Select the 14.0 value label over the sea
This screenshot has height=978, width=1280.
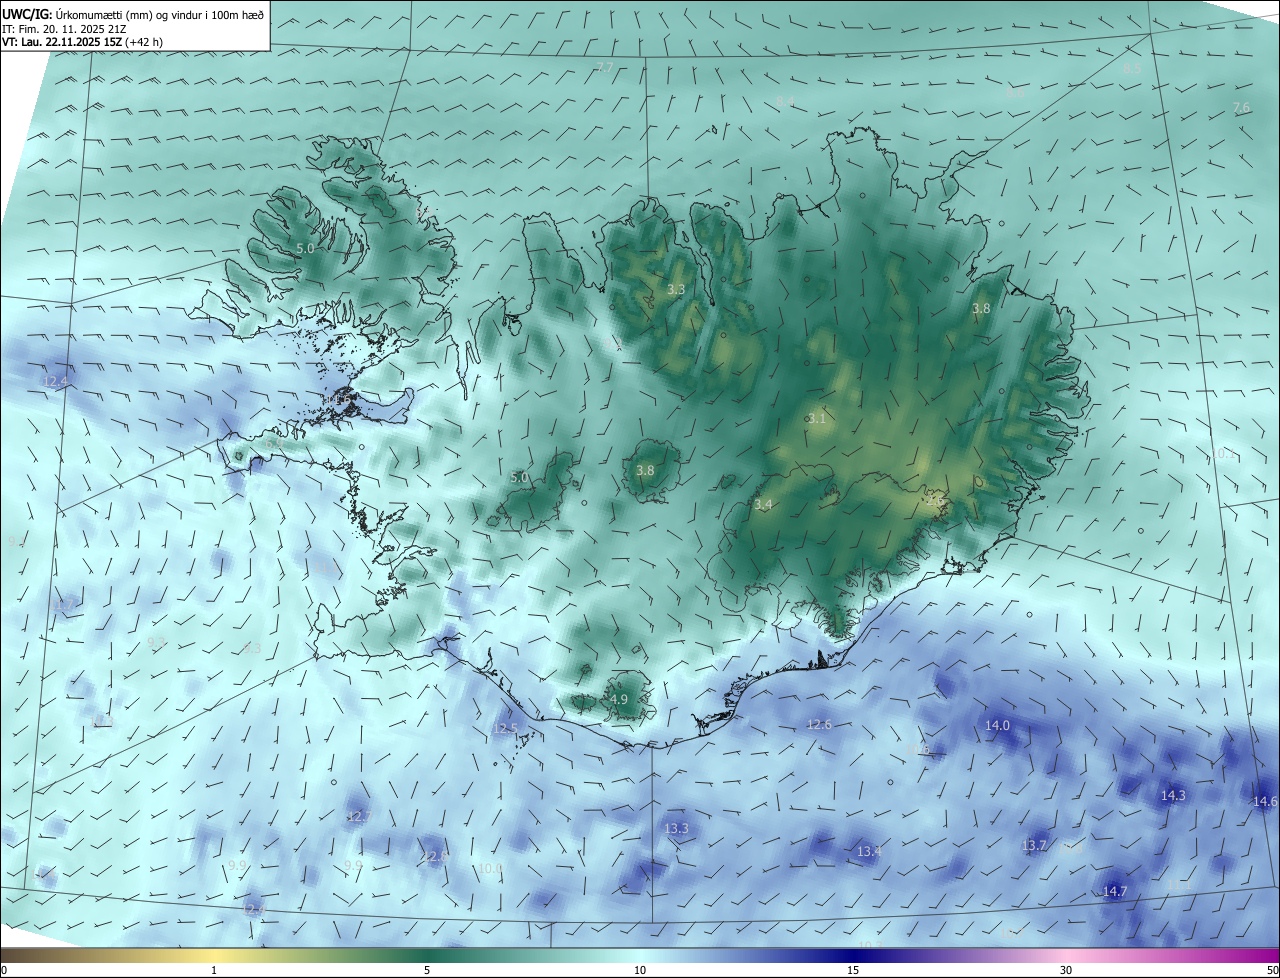(x=997, y=726)
